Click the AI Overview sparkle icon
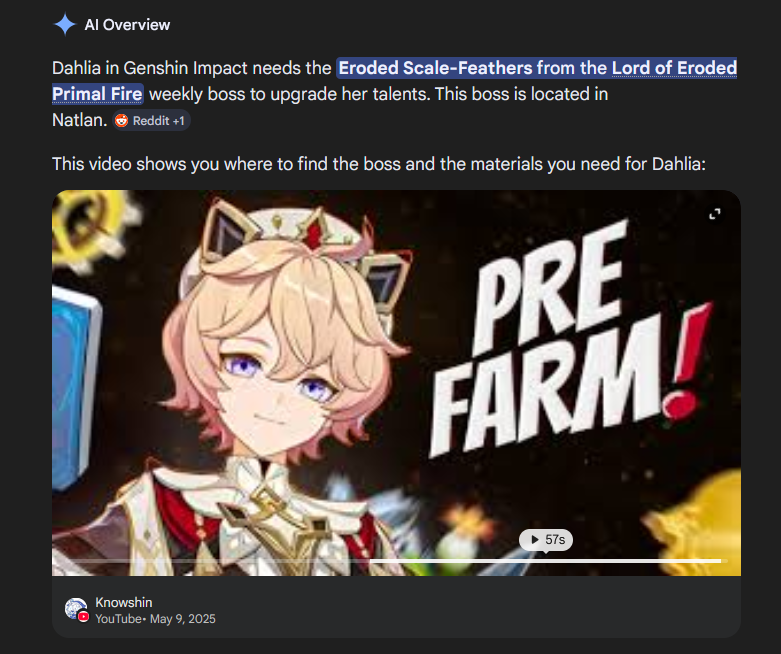 coord(65,24)
